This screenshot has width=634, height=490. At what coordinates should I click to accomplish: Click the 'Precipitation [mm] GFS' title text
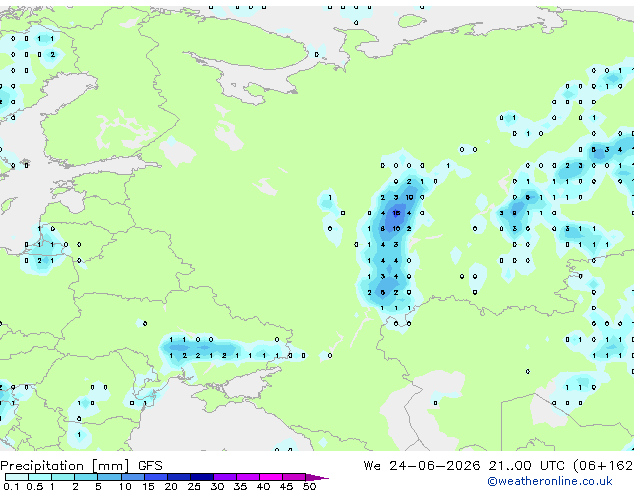click(82, 466)
